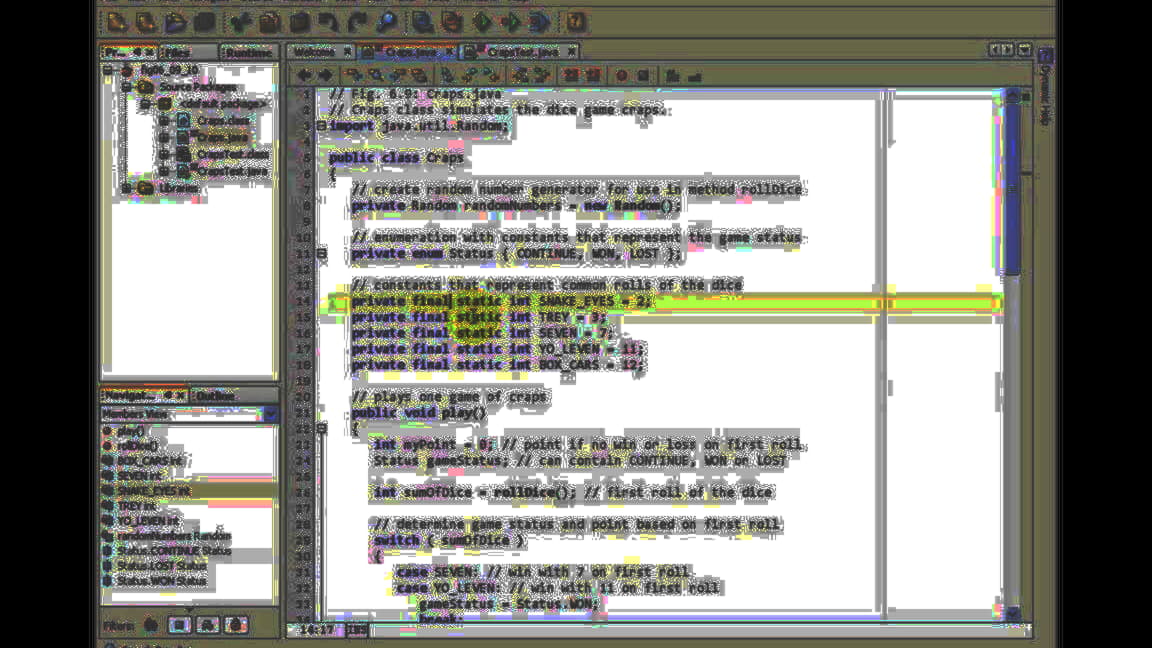Image resolution: width=1152 pixels, height=648 pixels.
Task: Collapse the default package node
Action: (145, 104)
